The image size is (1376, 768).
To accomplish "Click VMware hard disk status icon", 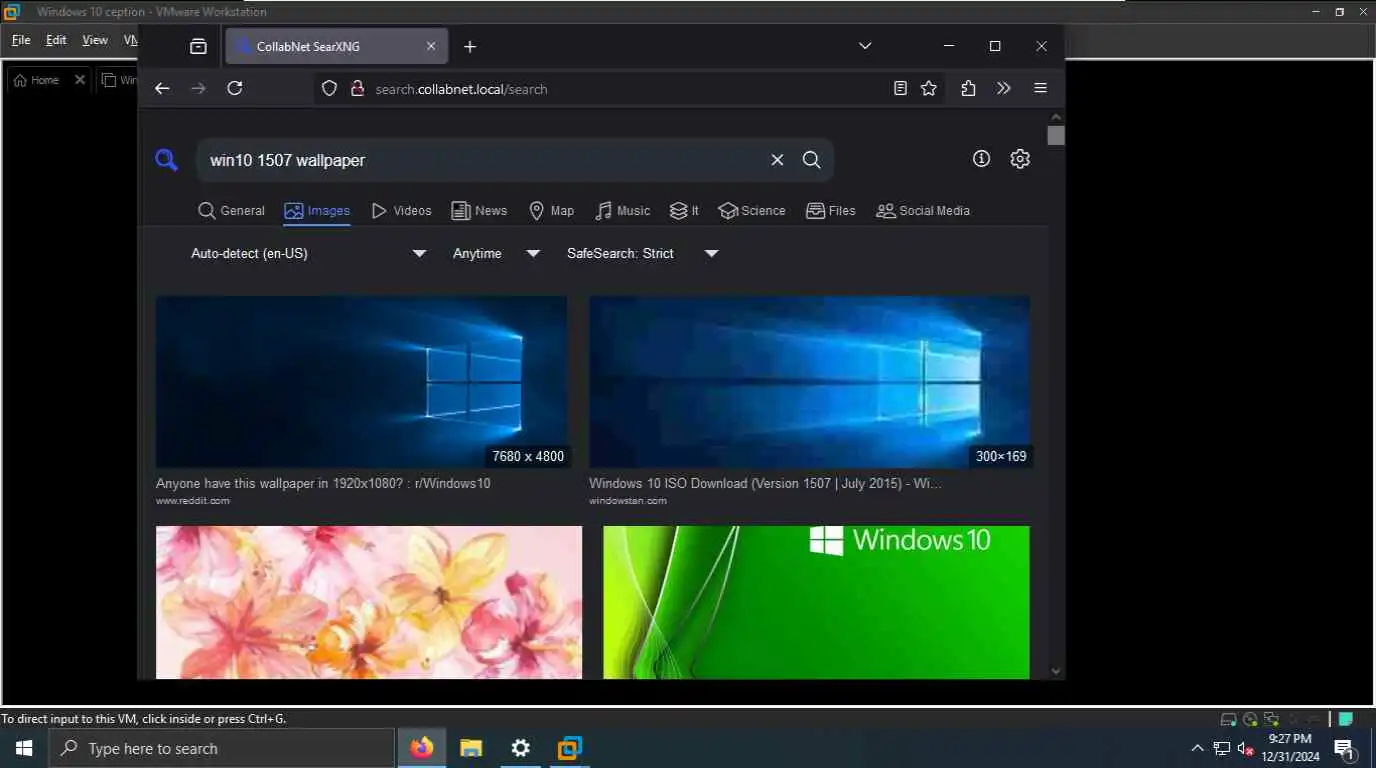I will pyautogui.click(x=1229, y=719).
